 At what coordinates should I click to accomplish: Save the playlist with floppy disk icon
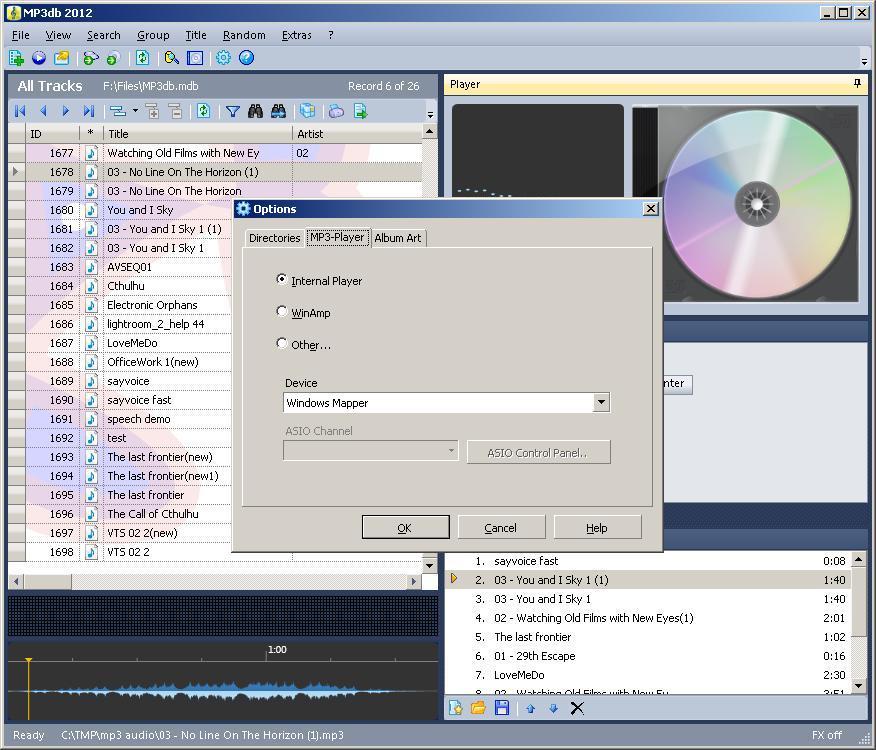pyautogui.click(x=502, y=708)
